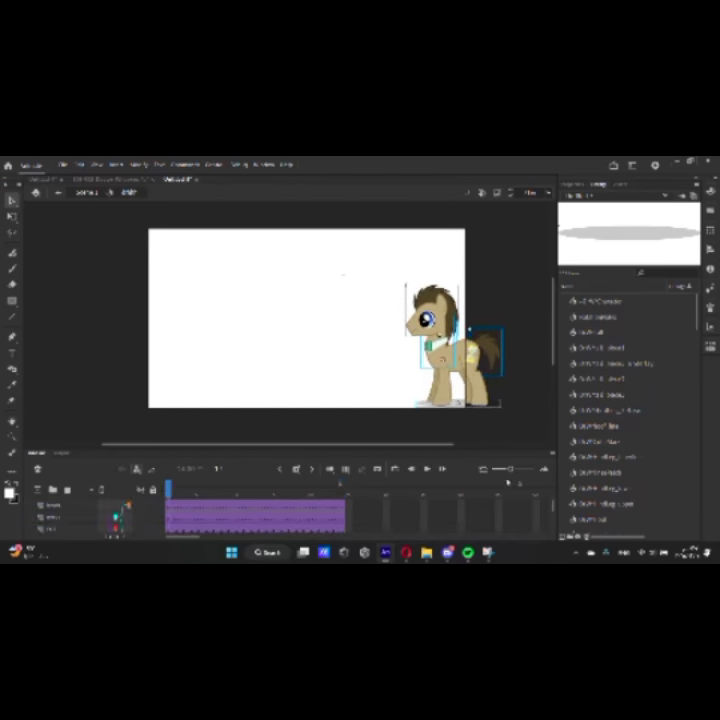
Task: Open the File menu
Action: [x=62, y=165]
